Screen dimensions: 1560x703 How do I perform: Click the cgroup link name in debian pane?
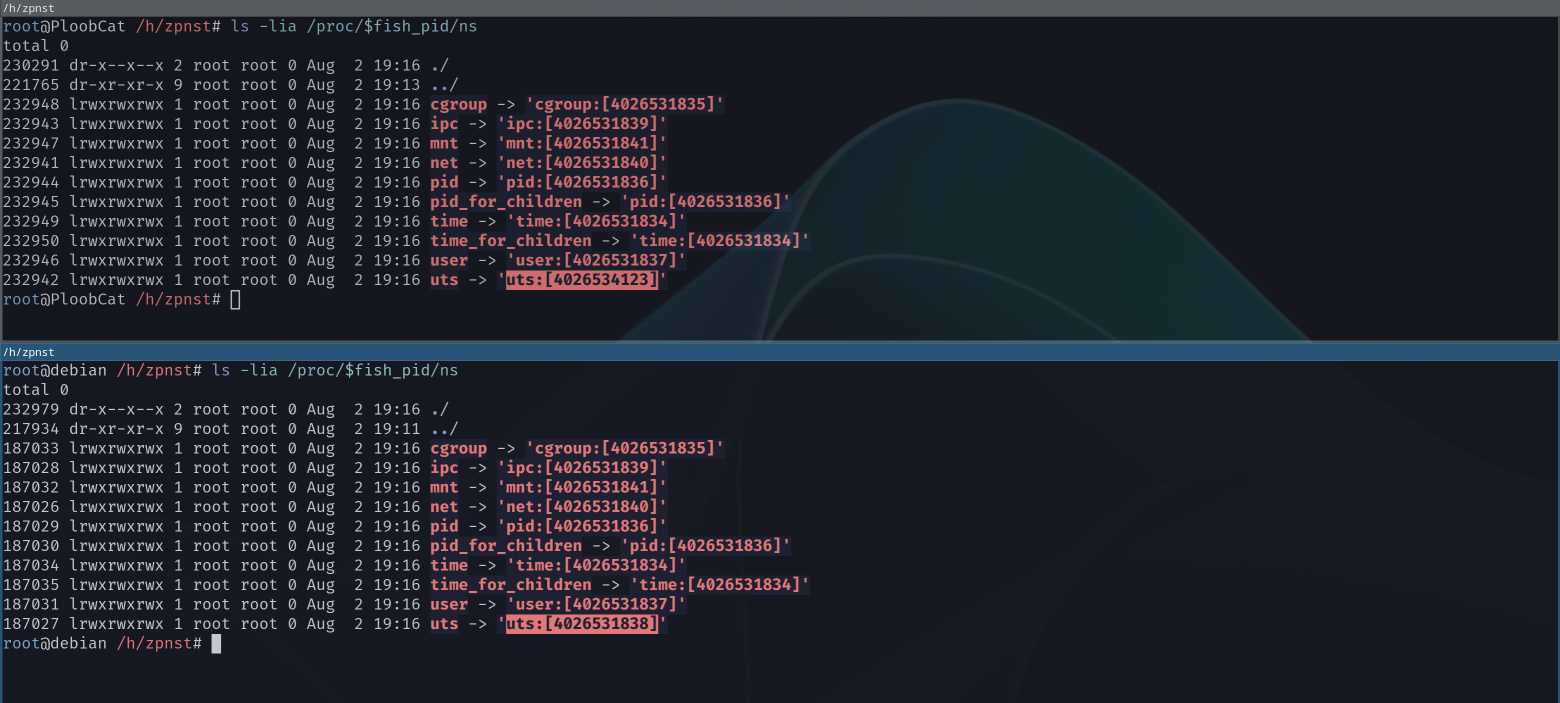click(459, 449)
